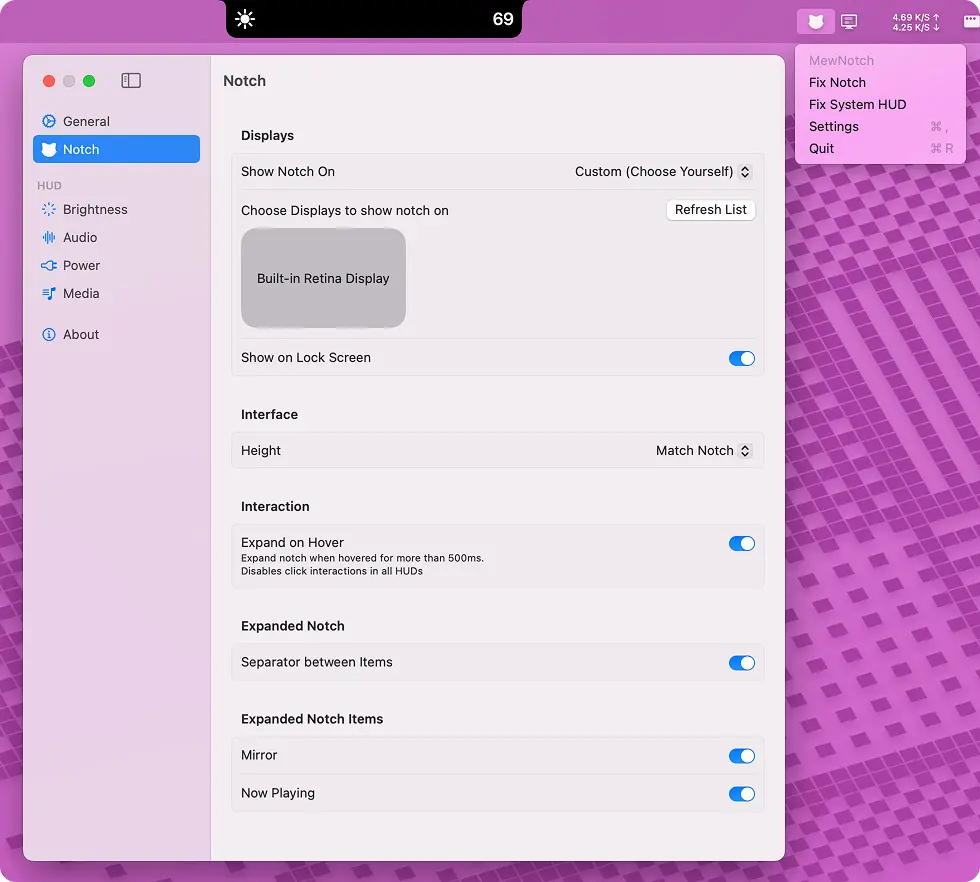Click the network speed indicator in menu bar
The height and width of the screenshot is (882, 980).
click(916, 22)
